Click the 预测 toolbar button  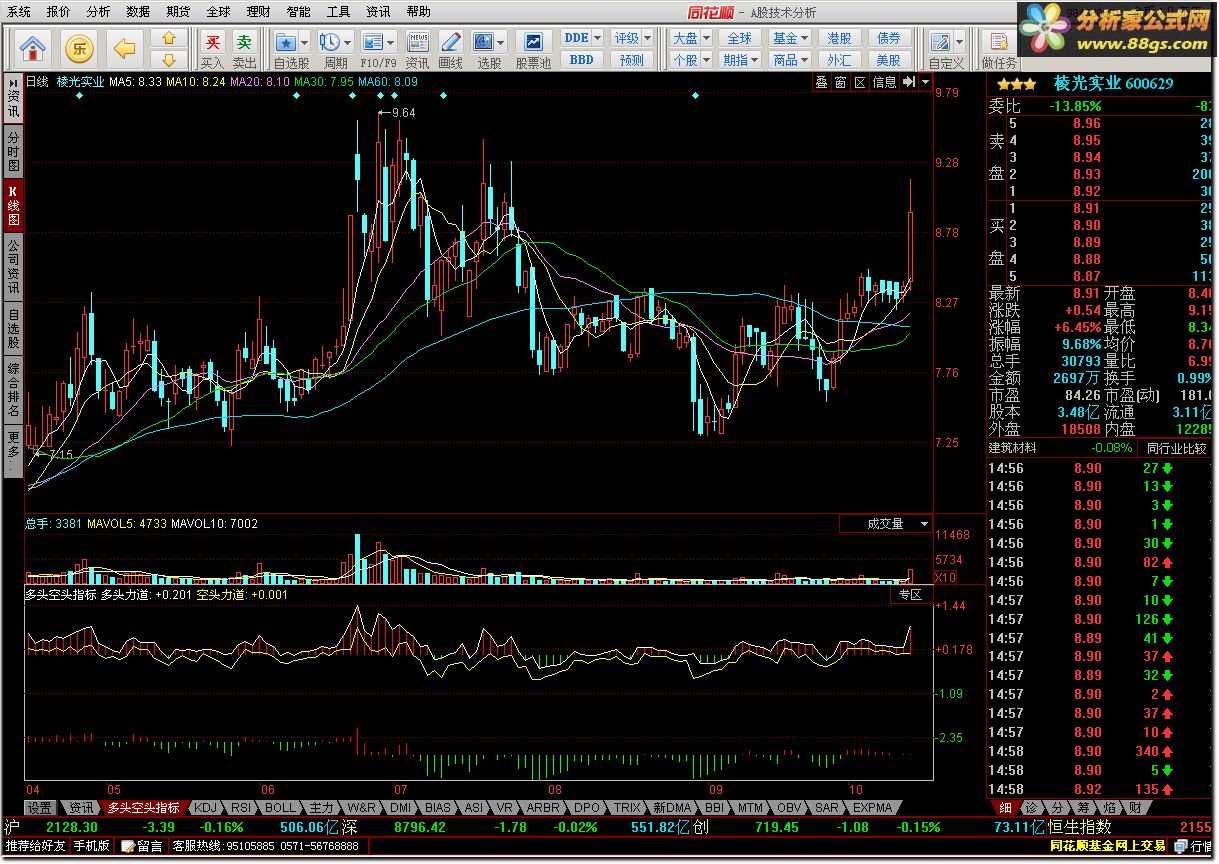tap(631, 59)
